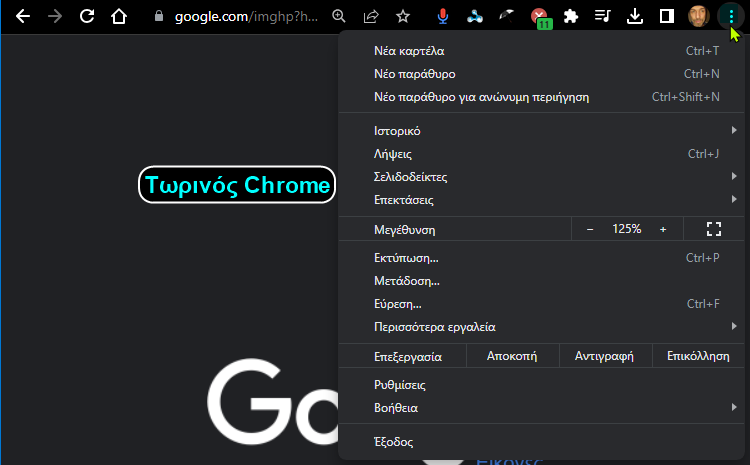Viewport: 750px width, 465px height.
Task: Open Ρυθμίσεις from the menu
Action: pos(541,385)
